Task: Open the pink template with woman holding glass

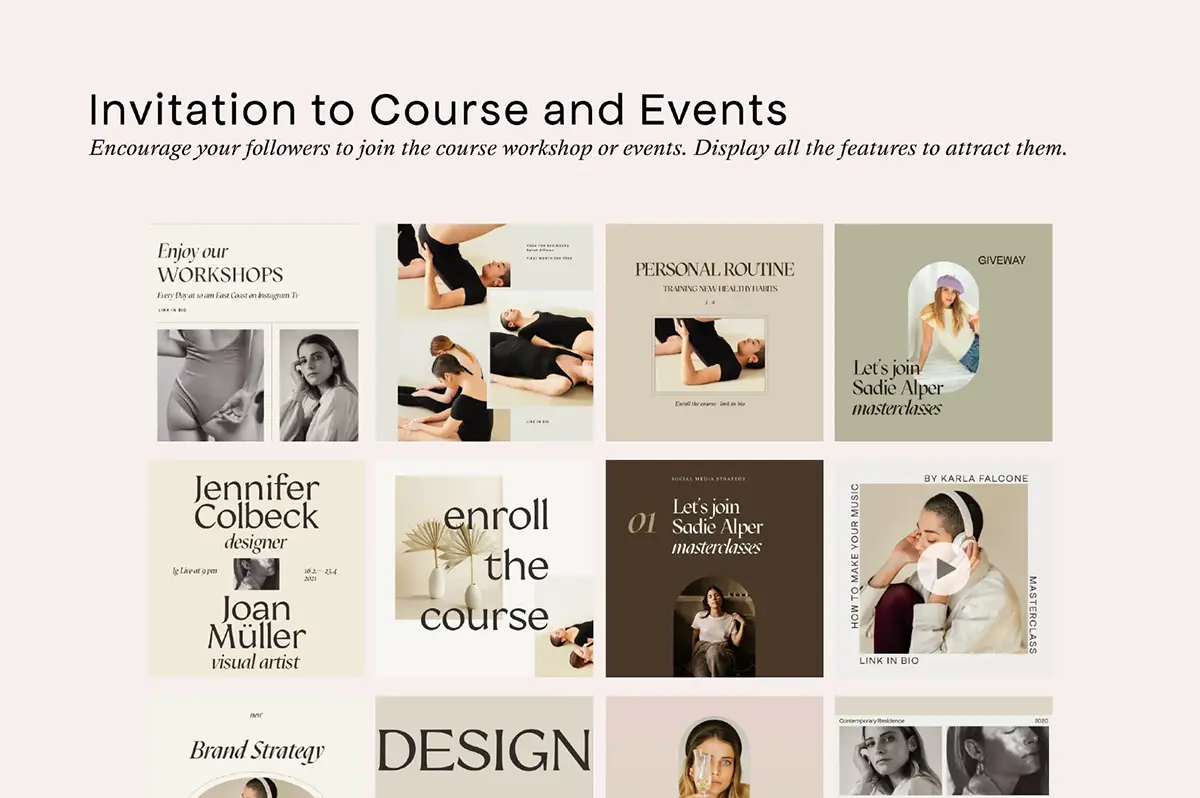Action: [714, 750]
